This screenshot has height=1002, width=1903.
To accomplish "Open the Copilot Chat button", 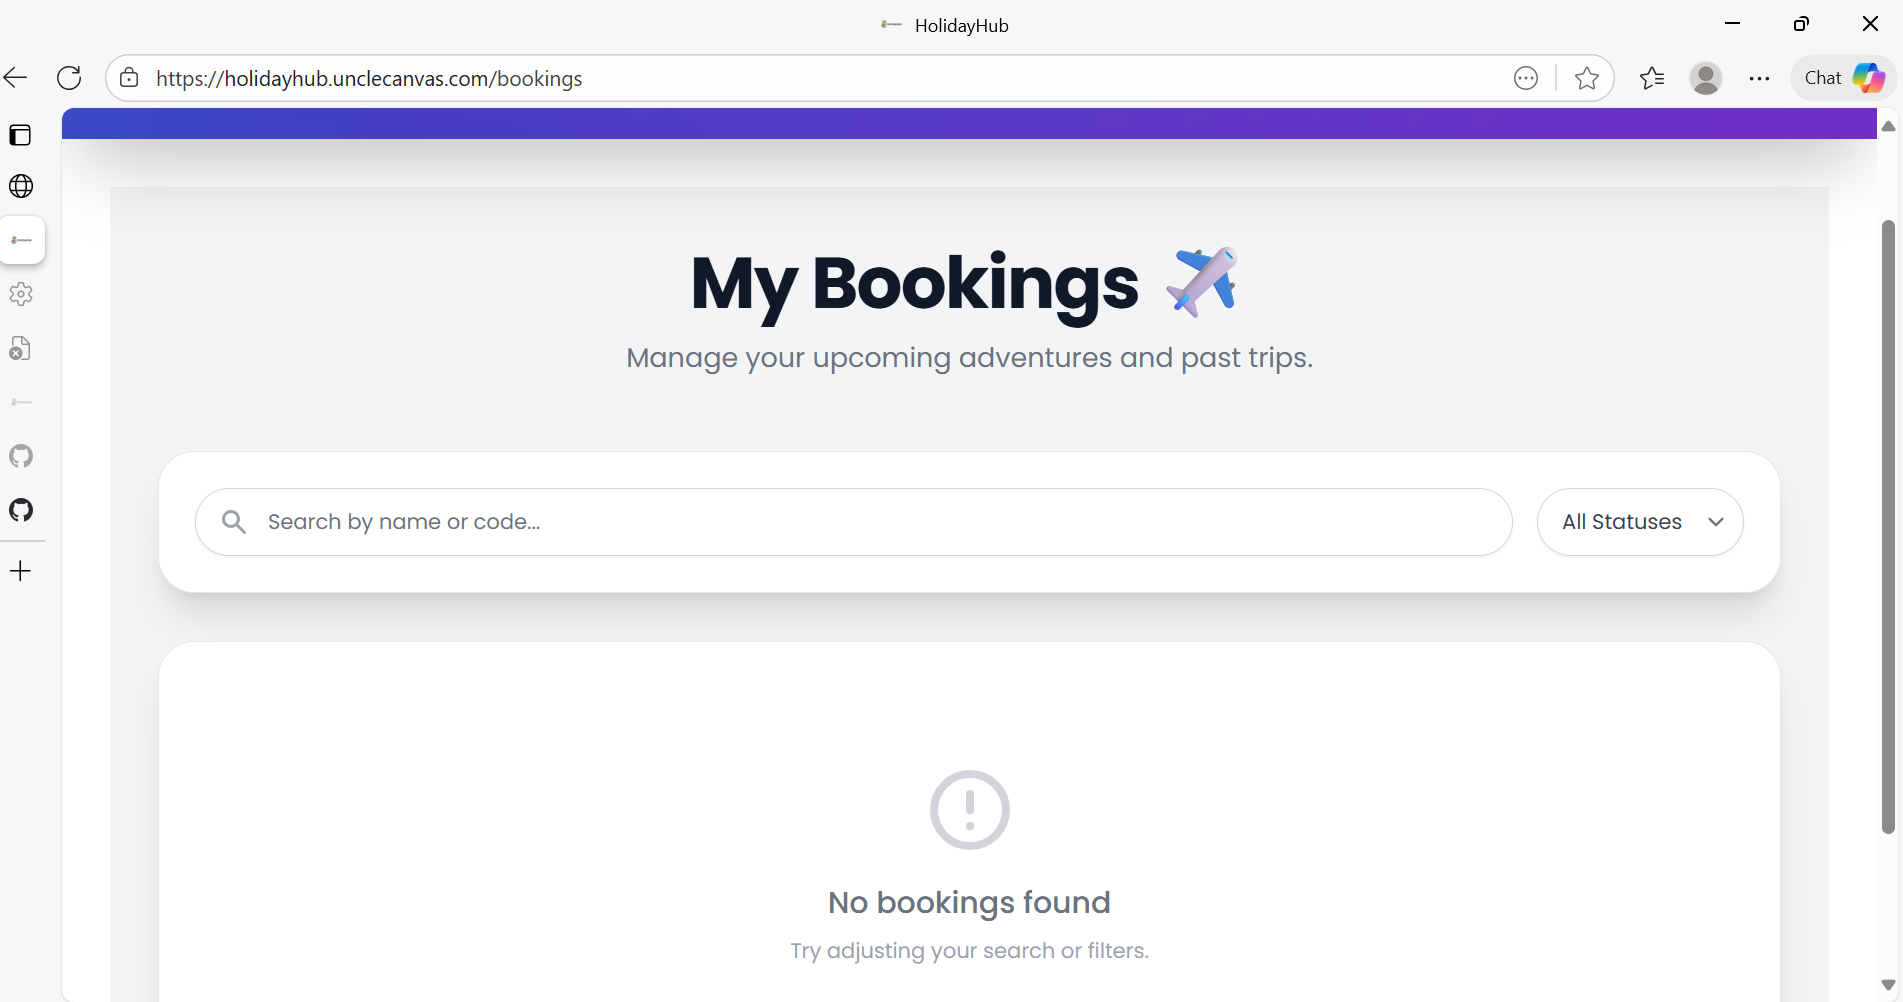I will pyautogui.click(x=1843, y=78).
